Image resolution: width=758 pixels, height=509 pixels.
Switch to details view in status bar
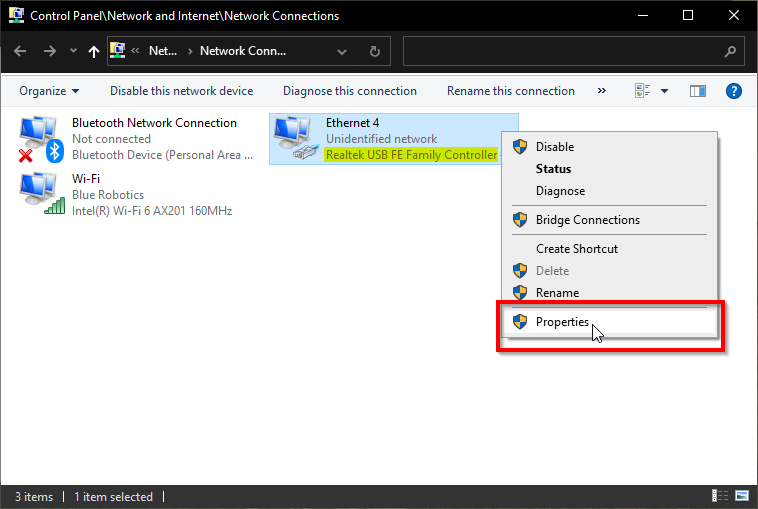(720, 496)
